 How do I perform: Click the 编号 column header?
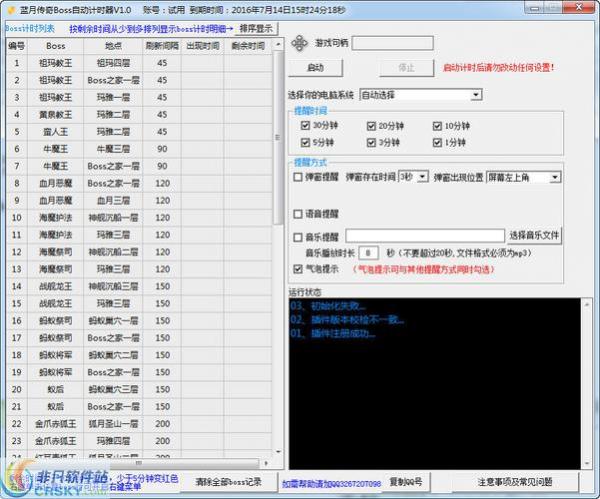(x=17, y=46)
